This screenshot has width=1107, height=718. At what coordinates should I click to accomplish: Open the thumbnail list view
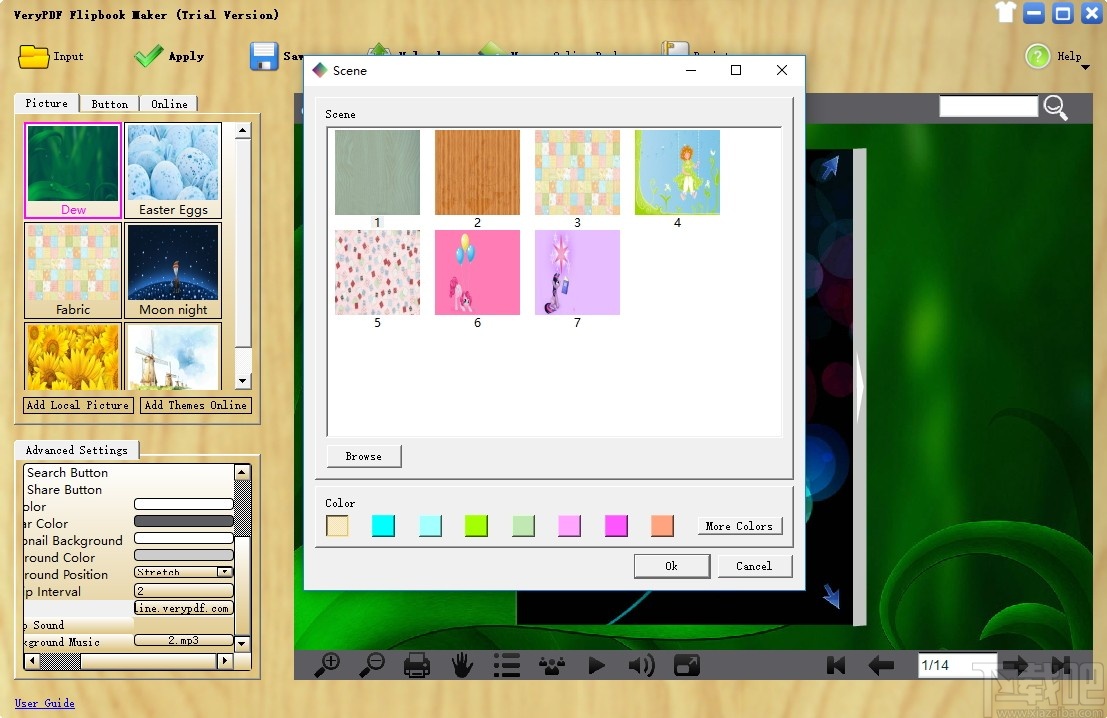tap(506, 664)
